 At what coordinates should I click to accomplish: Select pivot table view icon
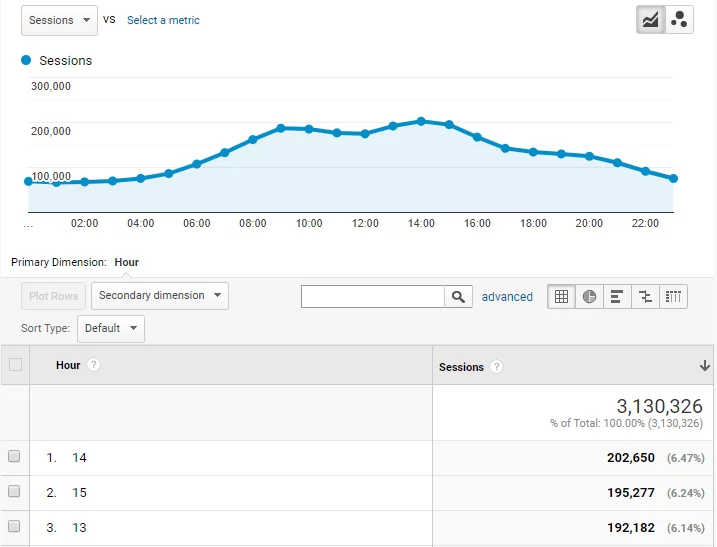[673, 296]
